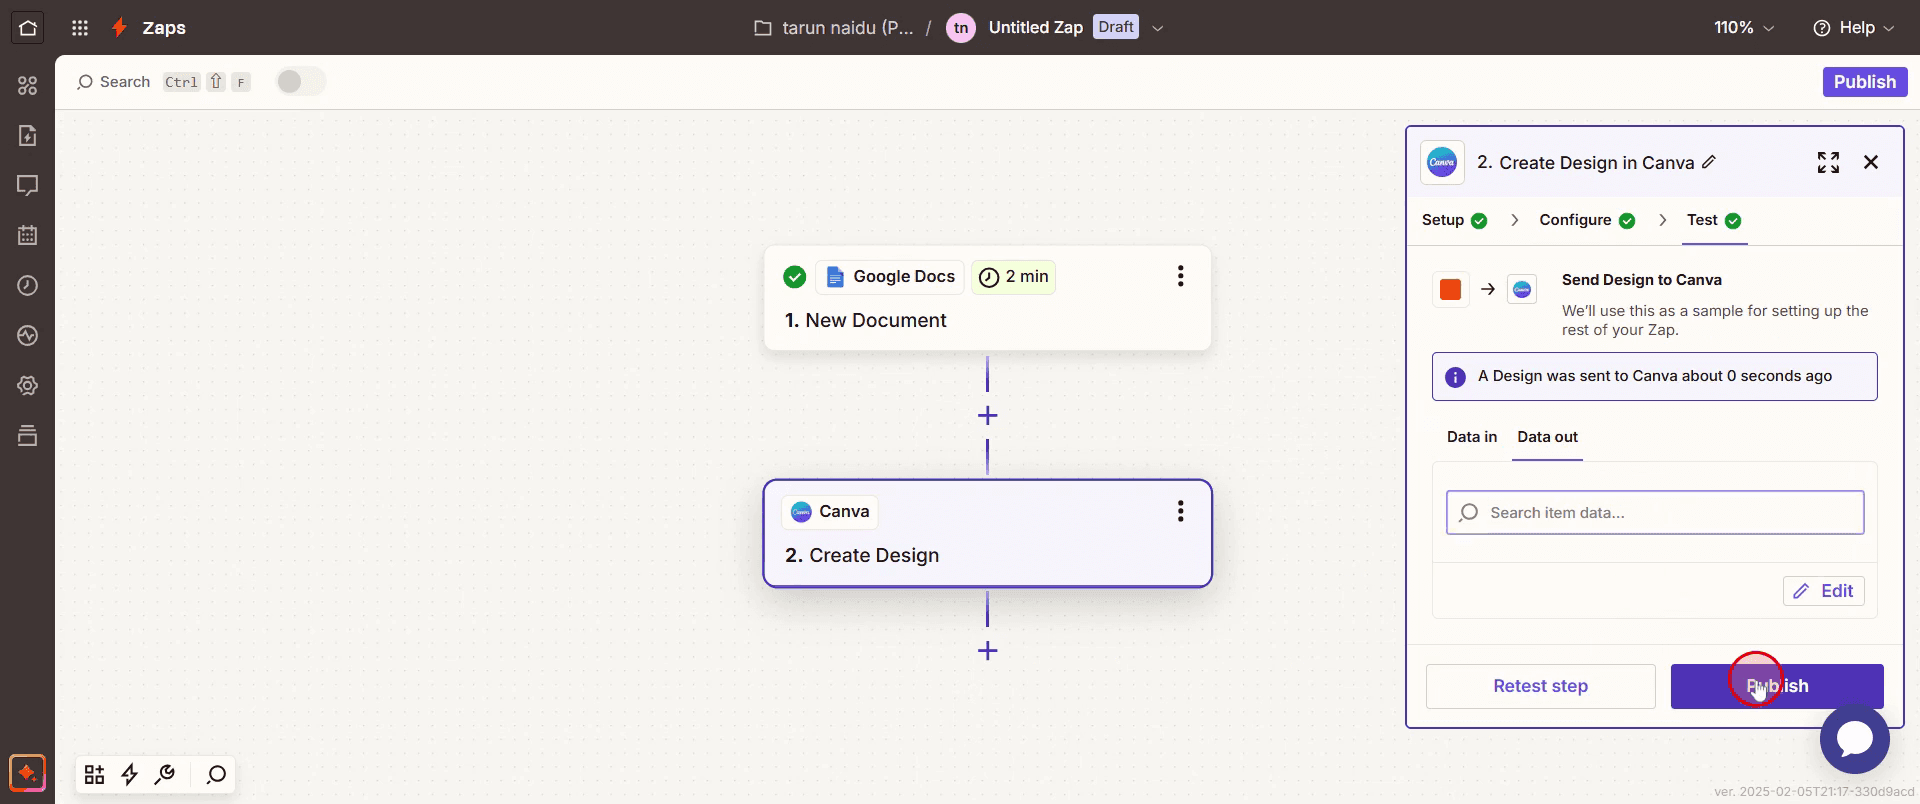The width and height of the screenshot is (1920, 804).
Task: Open the sidebar Zap details file icon
Action: (x=28, y=135)
